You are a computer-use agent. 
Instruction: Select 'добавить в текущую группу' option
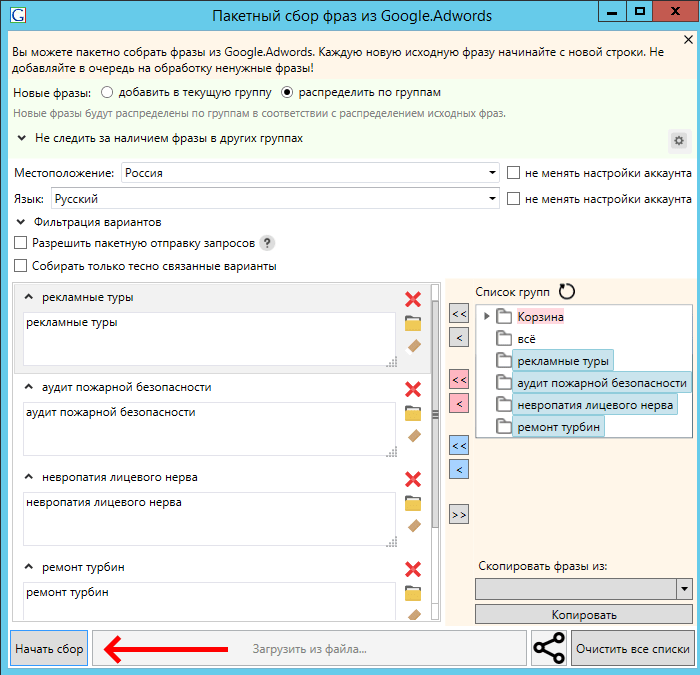click(x=107, y=92)
